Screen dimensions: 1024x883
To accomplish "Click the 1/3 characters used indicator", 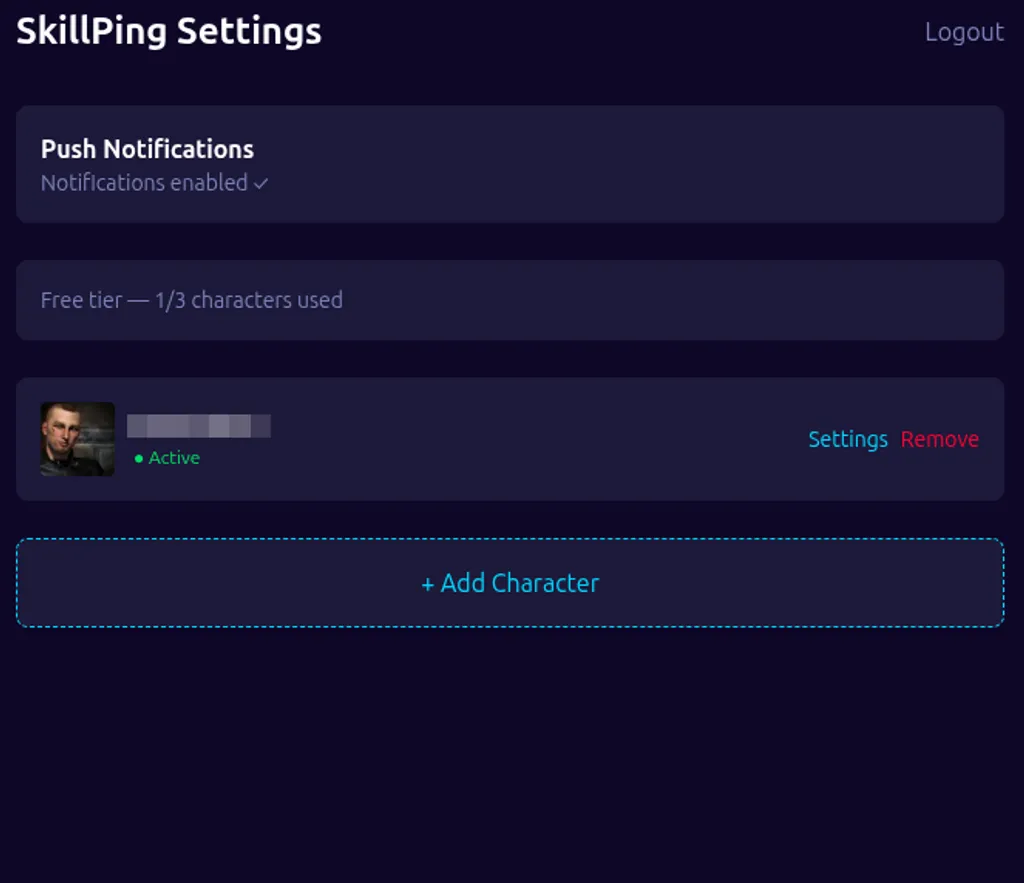I will [x=248, y=300].
